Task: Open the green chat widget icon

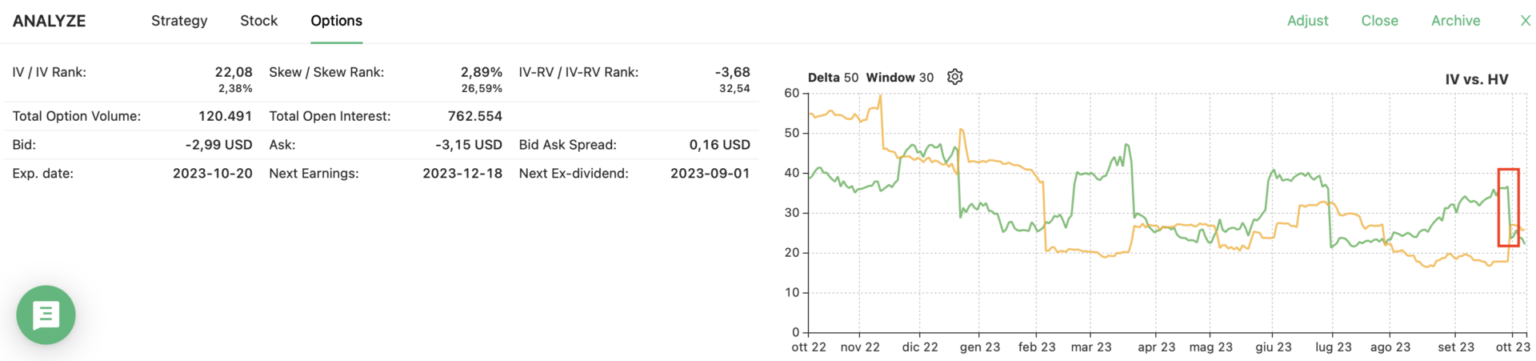Action: pyautogui.click(x=46, y=315)
